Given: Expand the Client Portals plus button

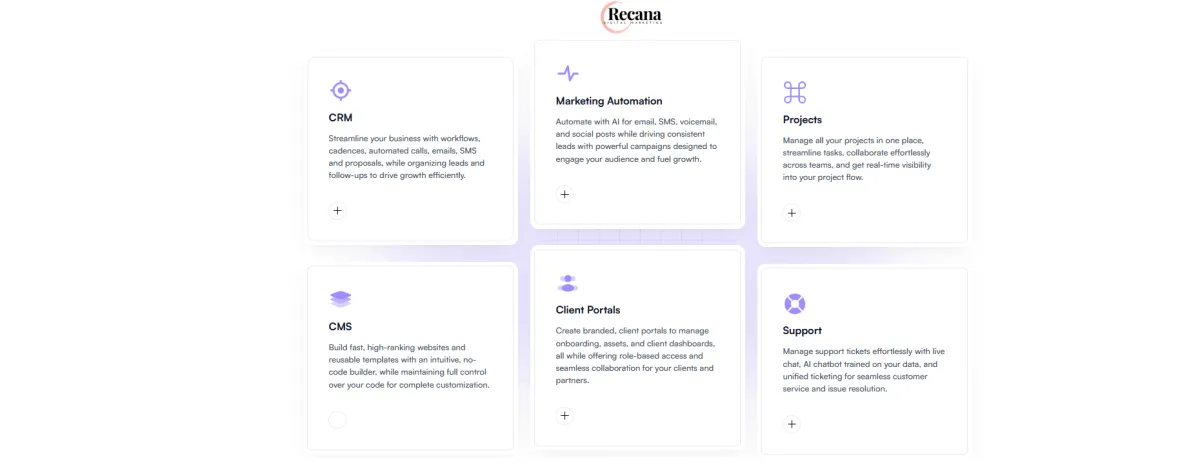Looking at the screenshot, I should [x=565, y=415].
